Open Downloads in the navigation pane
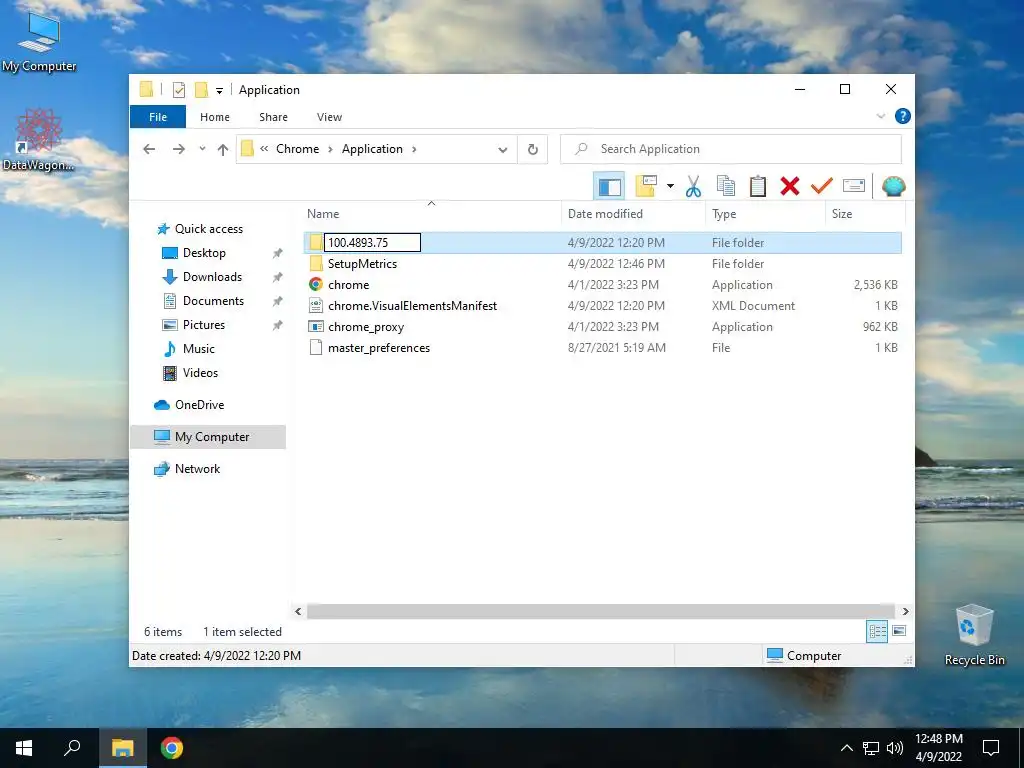 coord(212,277)
